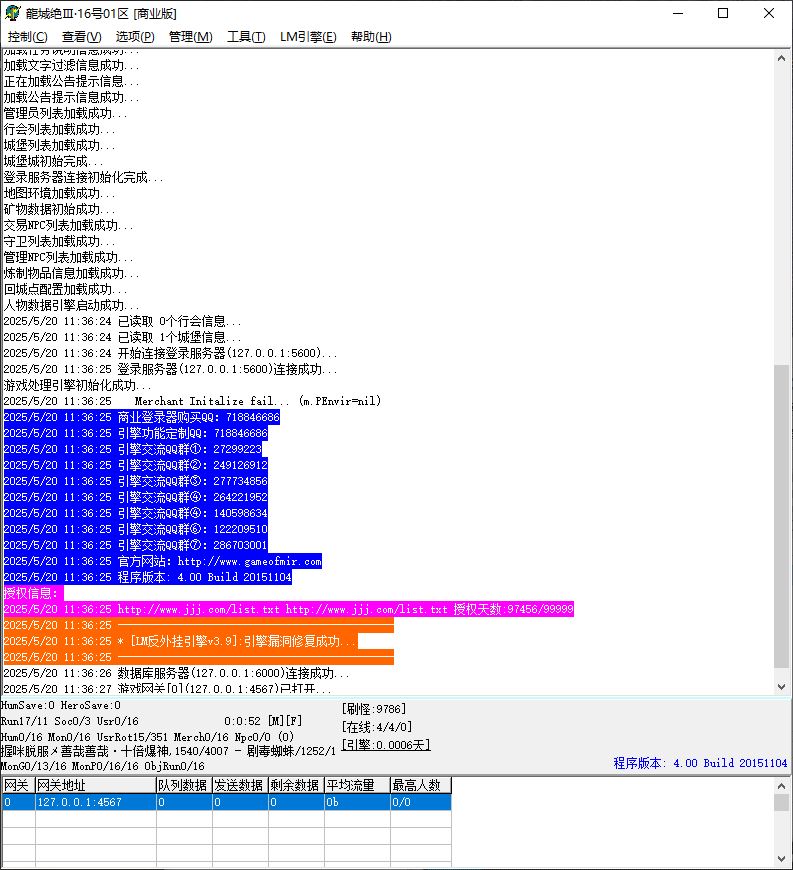Click the 程序版本 blue highlighted log line
The image size is (793, 870).
tap(148, 577)
